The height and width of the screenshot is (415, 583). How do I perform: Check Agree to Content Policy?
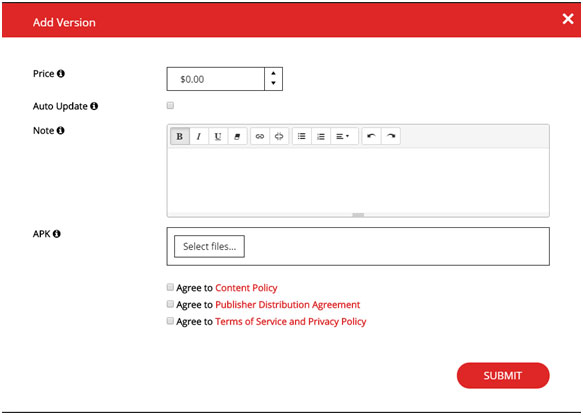tap(170, 287)
